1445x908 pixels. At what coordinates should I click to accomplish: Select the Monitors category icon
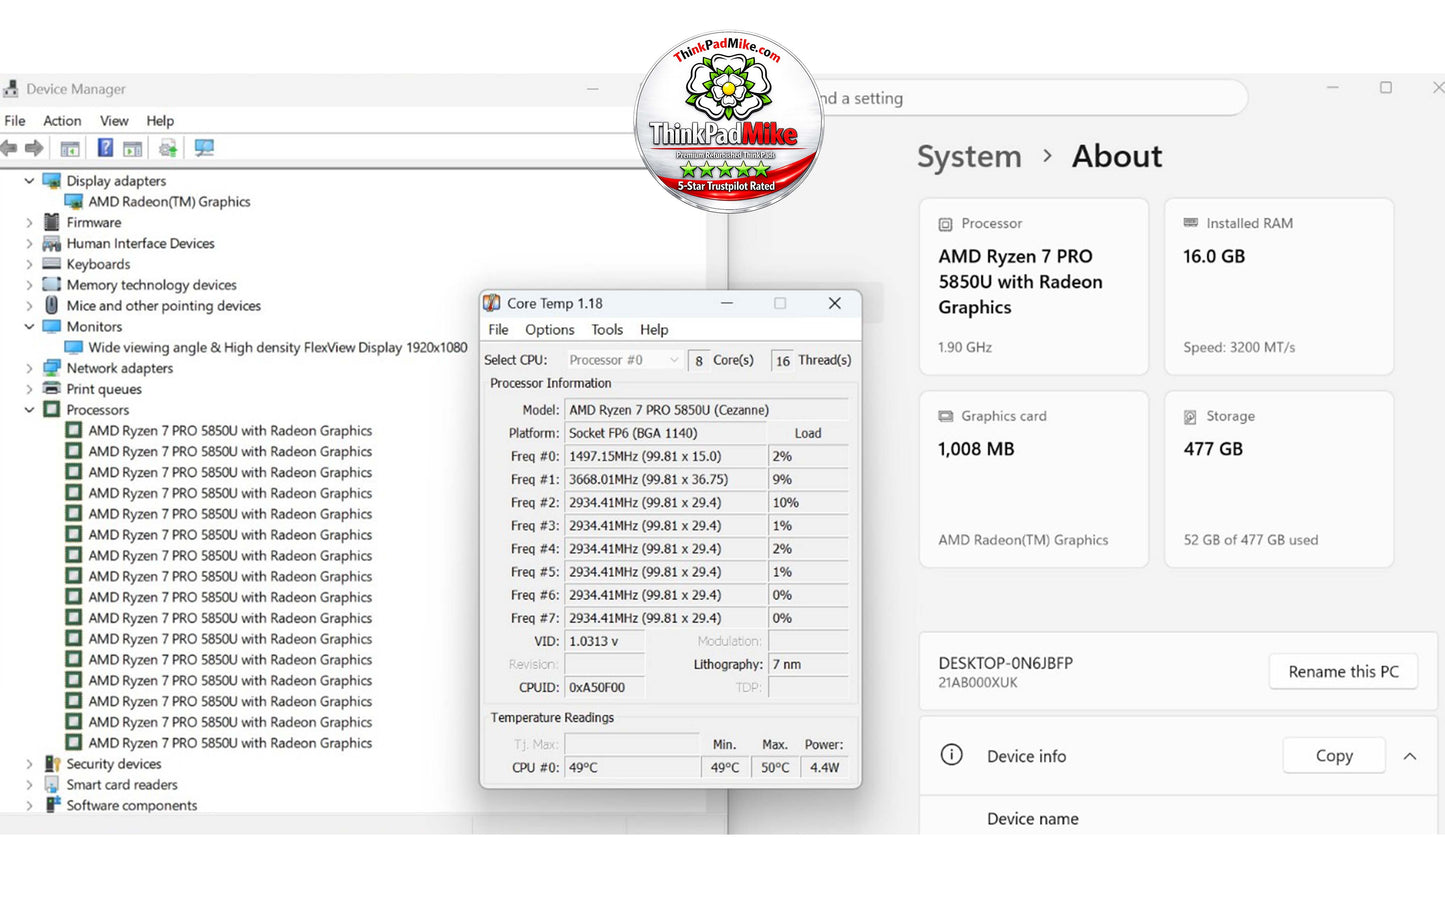(52, 327)
